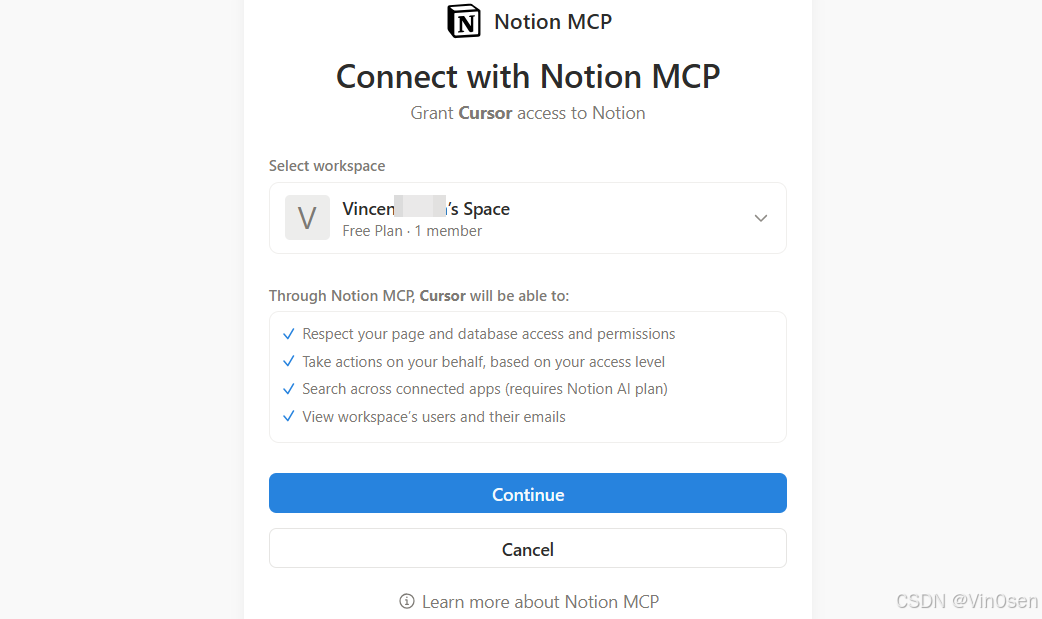Click View workspace's users and their emails text

tap(434, 417)
